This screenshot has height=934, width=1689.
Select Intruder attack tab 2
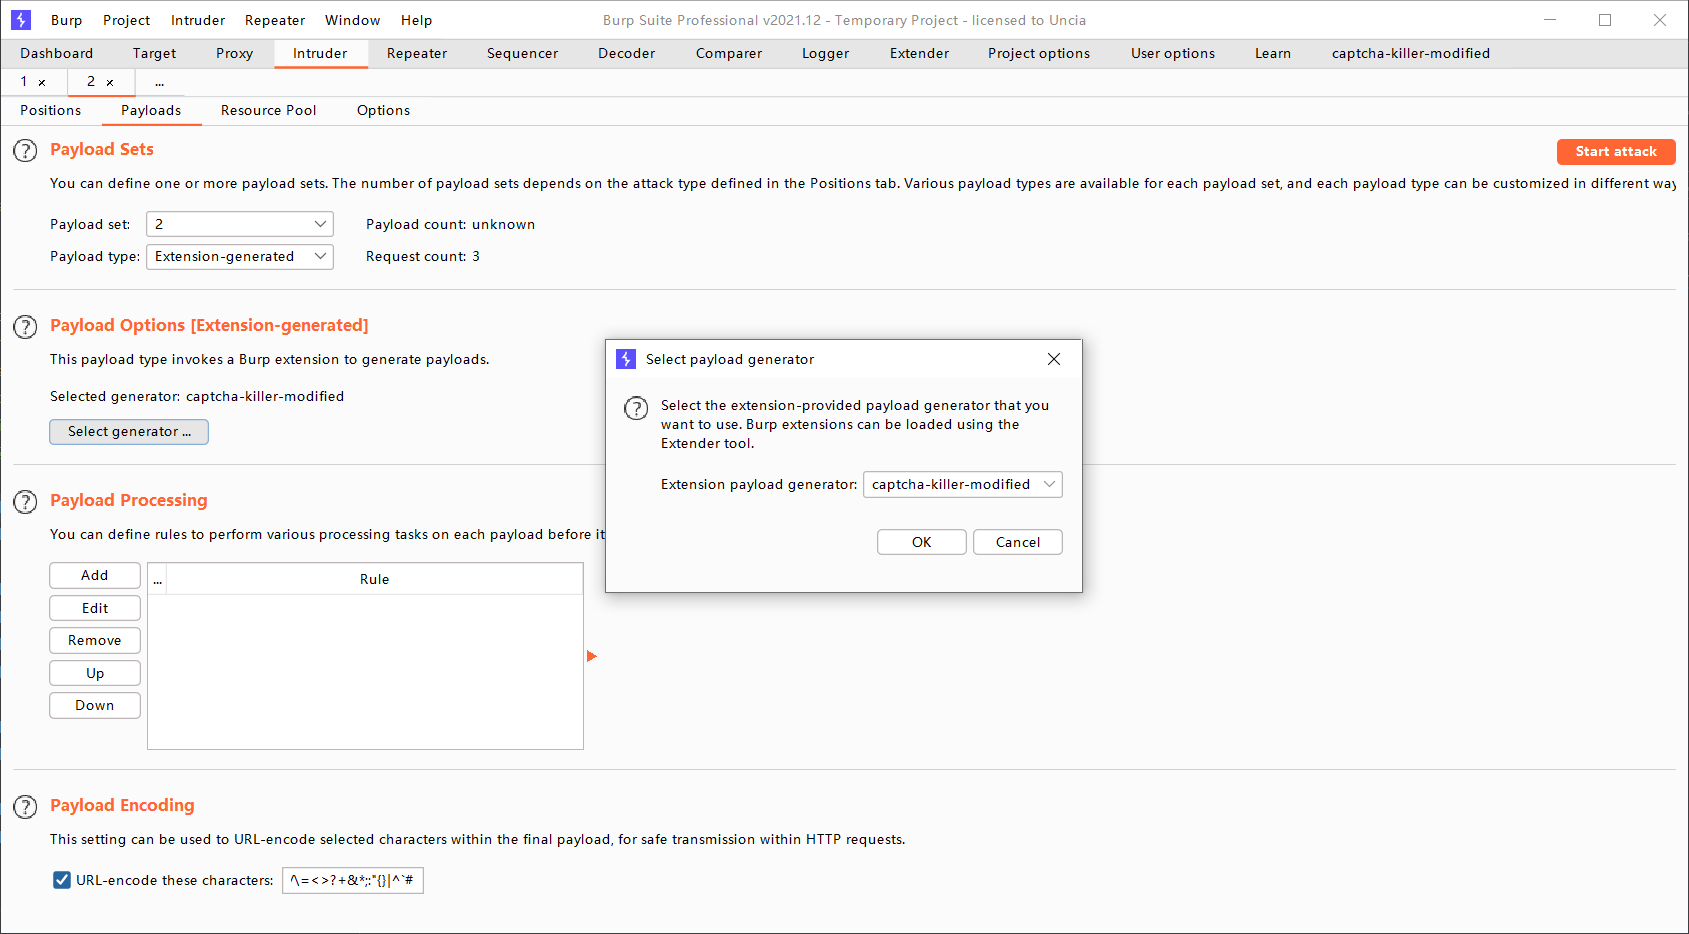[x=91, y=82]
